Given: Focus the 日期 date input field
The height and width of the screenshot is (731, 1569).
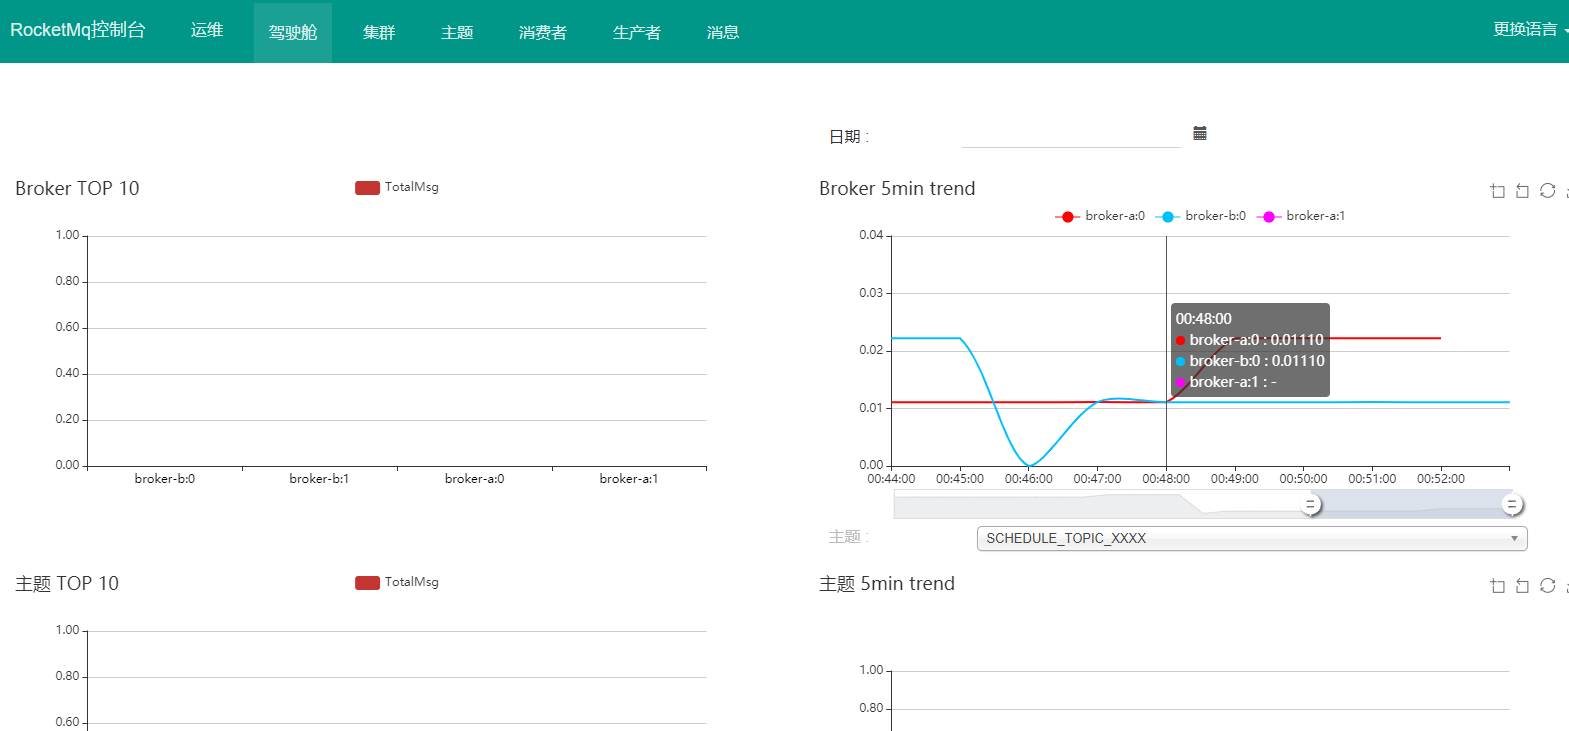Looking at the screenshot, I should click(x=1071, y=135).
